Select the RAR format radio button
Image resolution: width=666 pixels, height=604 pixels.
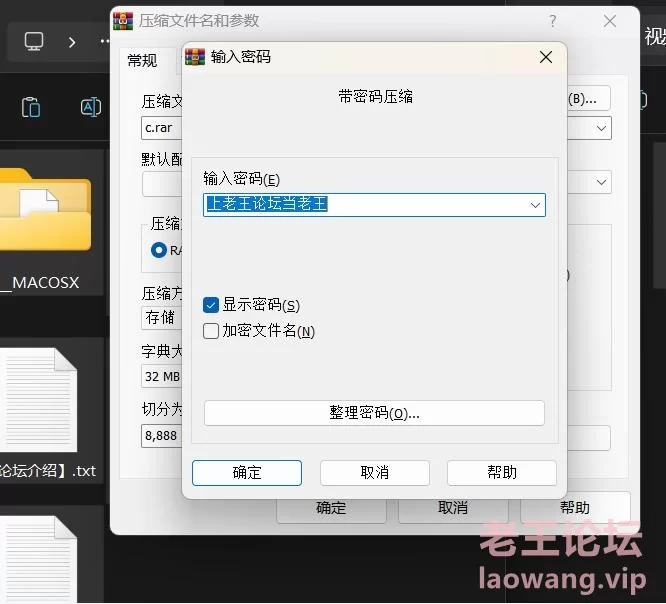pyautogui.click(x=159, y=250)
